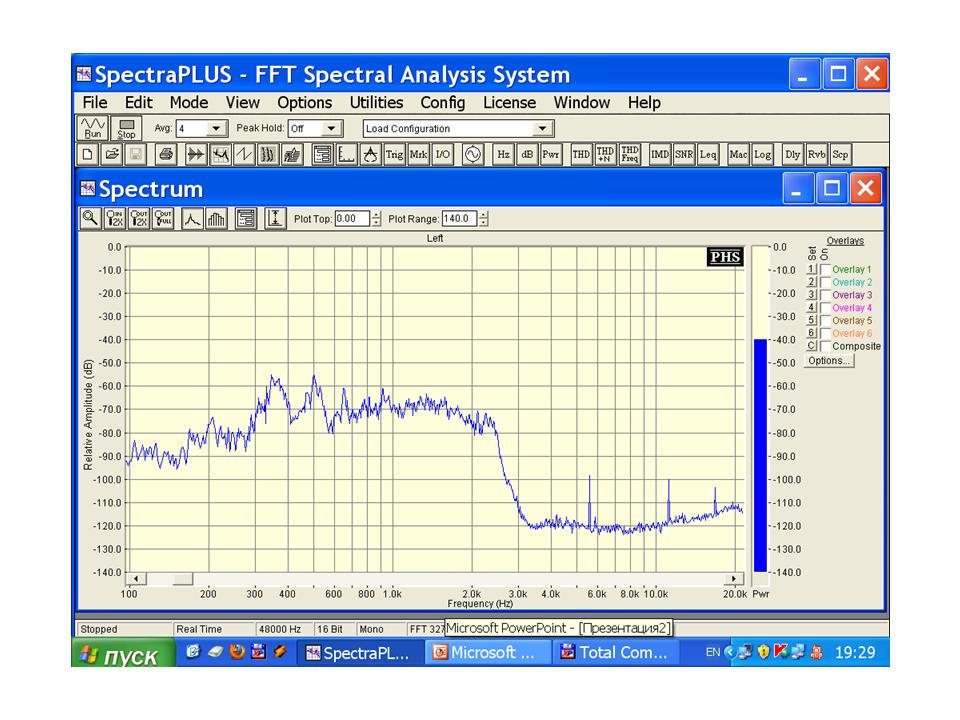
Task: Print the plot with the printer icon
Action: click(165, 154)
